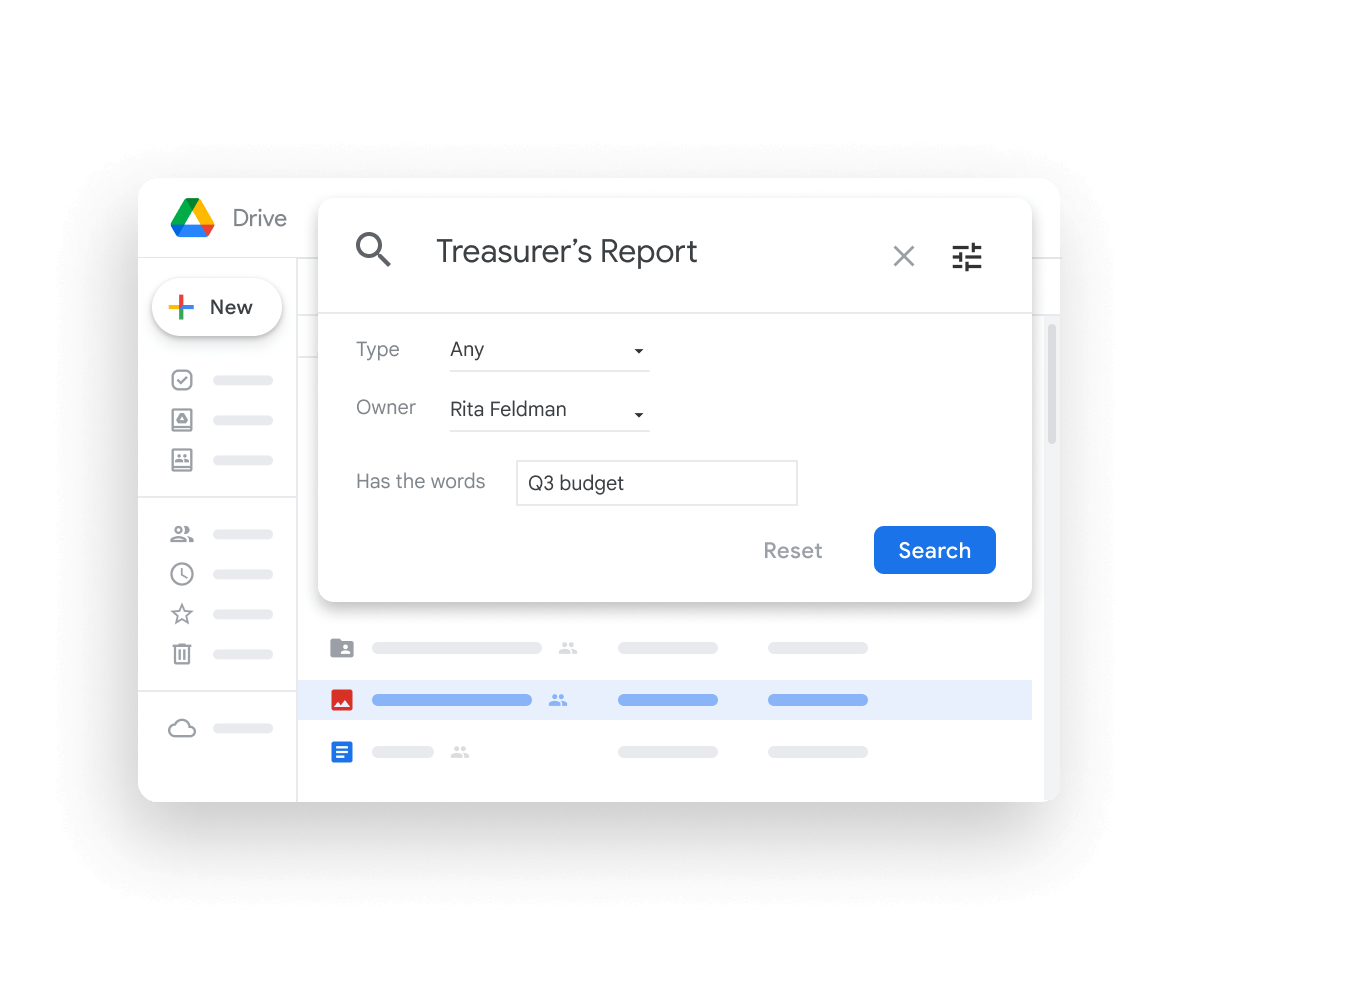Toggle the search options filter icon
The height and width of the screenshot is (1000, 1356).
(967, 257)
